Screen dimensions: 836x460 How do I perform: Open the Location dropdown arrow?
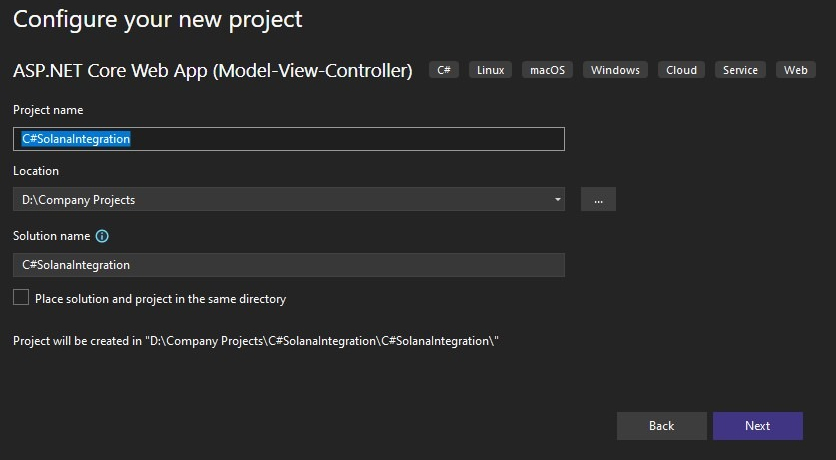[557, 199]
